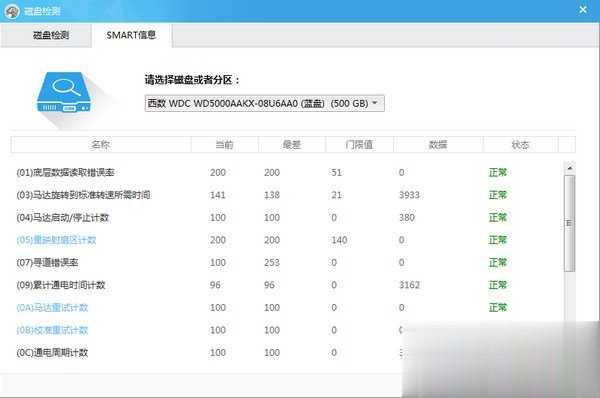Click data value 3162 in row 09
Image resolution: width=600 pixels, height=398 pixels.
point(409,285)
